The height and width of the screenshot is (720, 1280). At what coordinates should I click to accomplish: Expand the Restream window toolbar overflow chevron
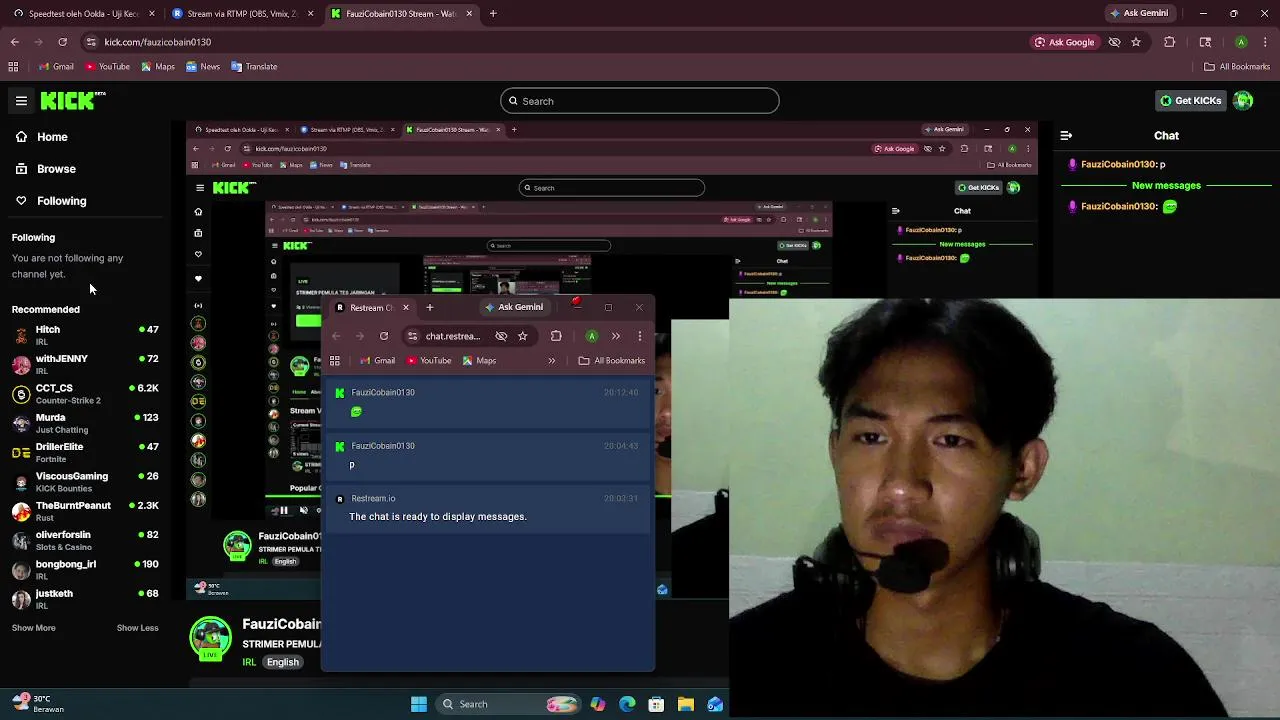coord(615,336)
